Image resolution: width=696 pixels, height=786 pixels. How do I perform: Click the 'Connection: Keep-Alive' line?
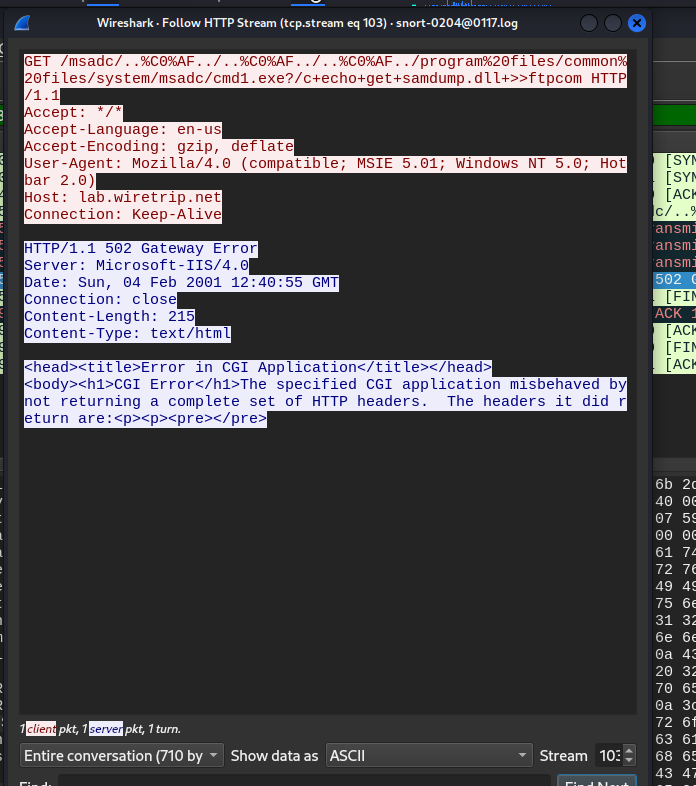123,215
